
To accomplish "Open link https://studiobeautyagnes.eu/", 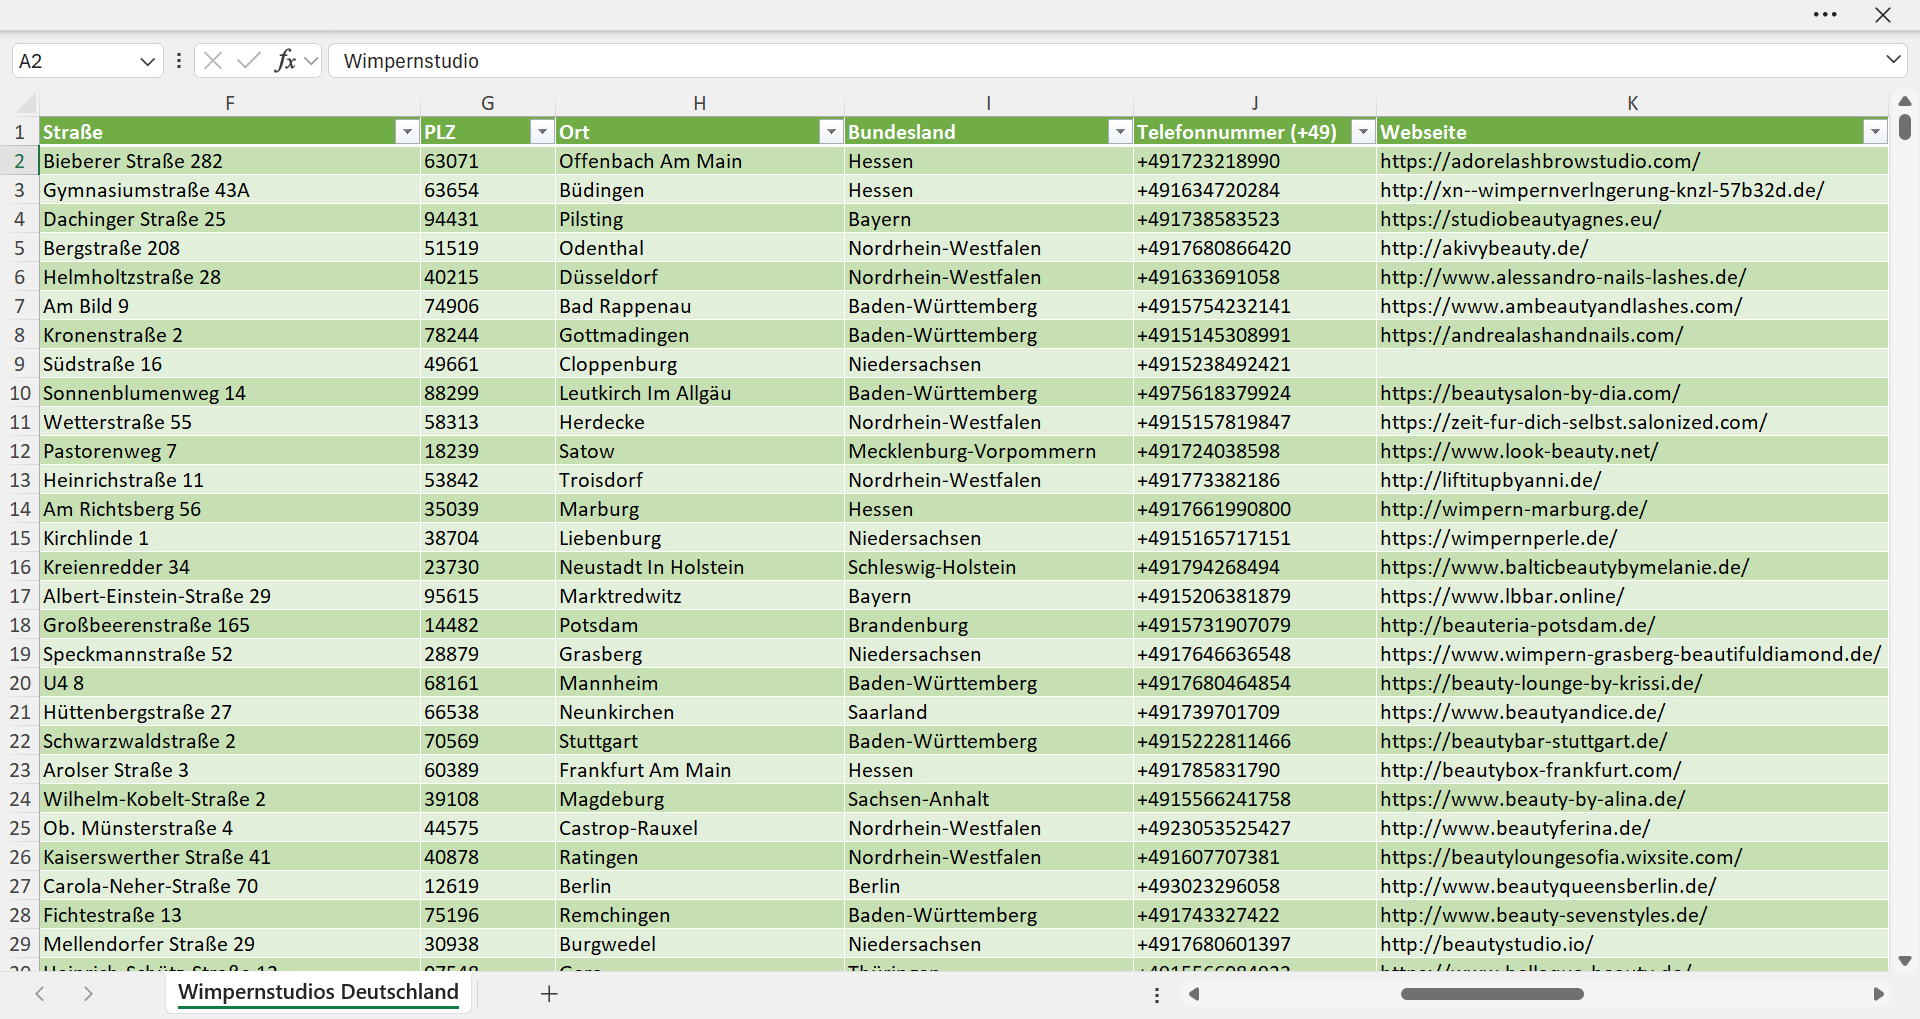I will point(1521,219).
